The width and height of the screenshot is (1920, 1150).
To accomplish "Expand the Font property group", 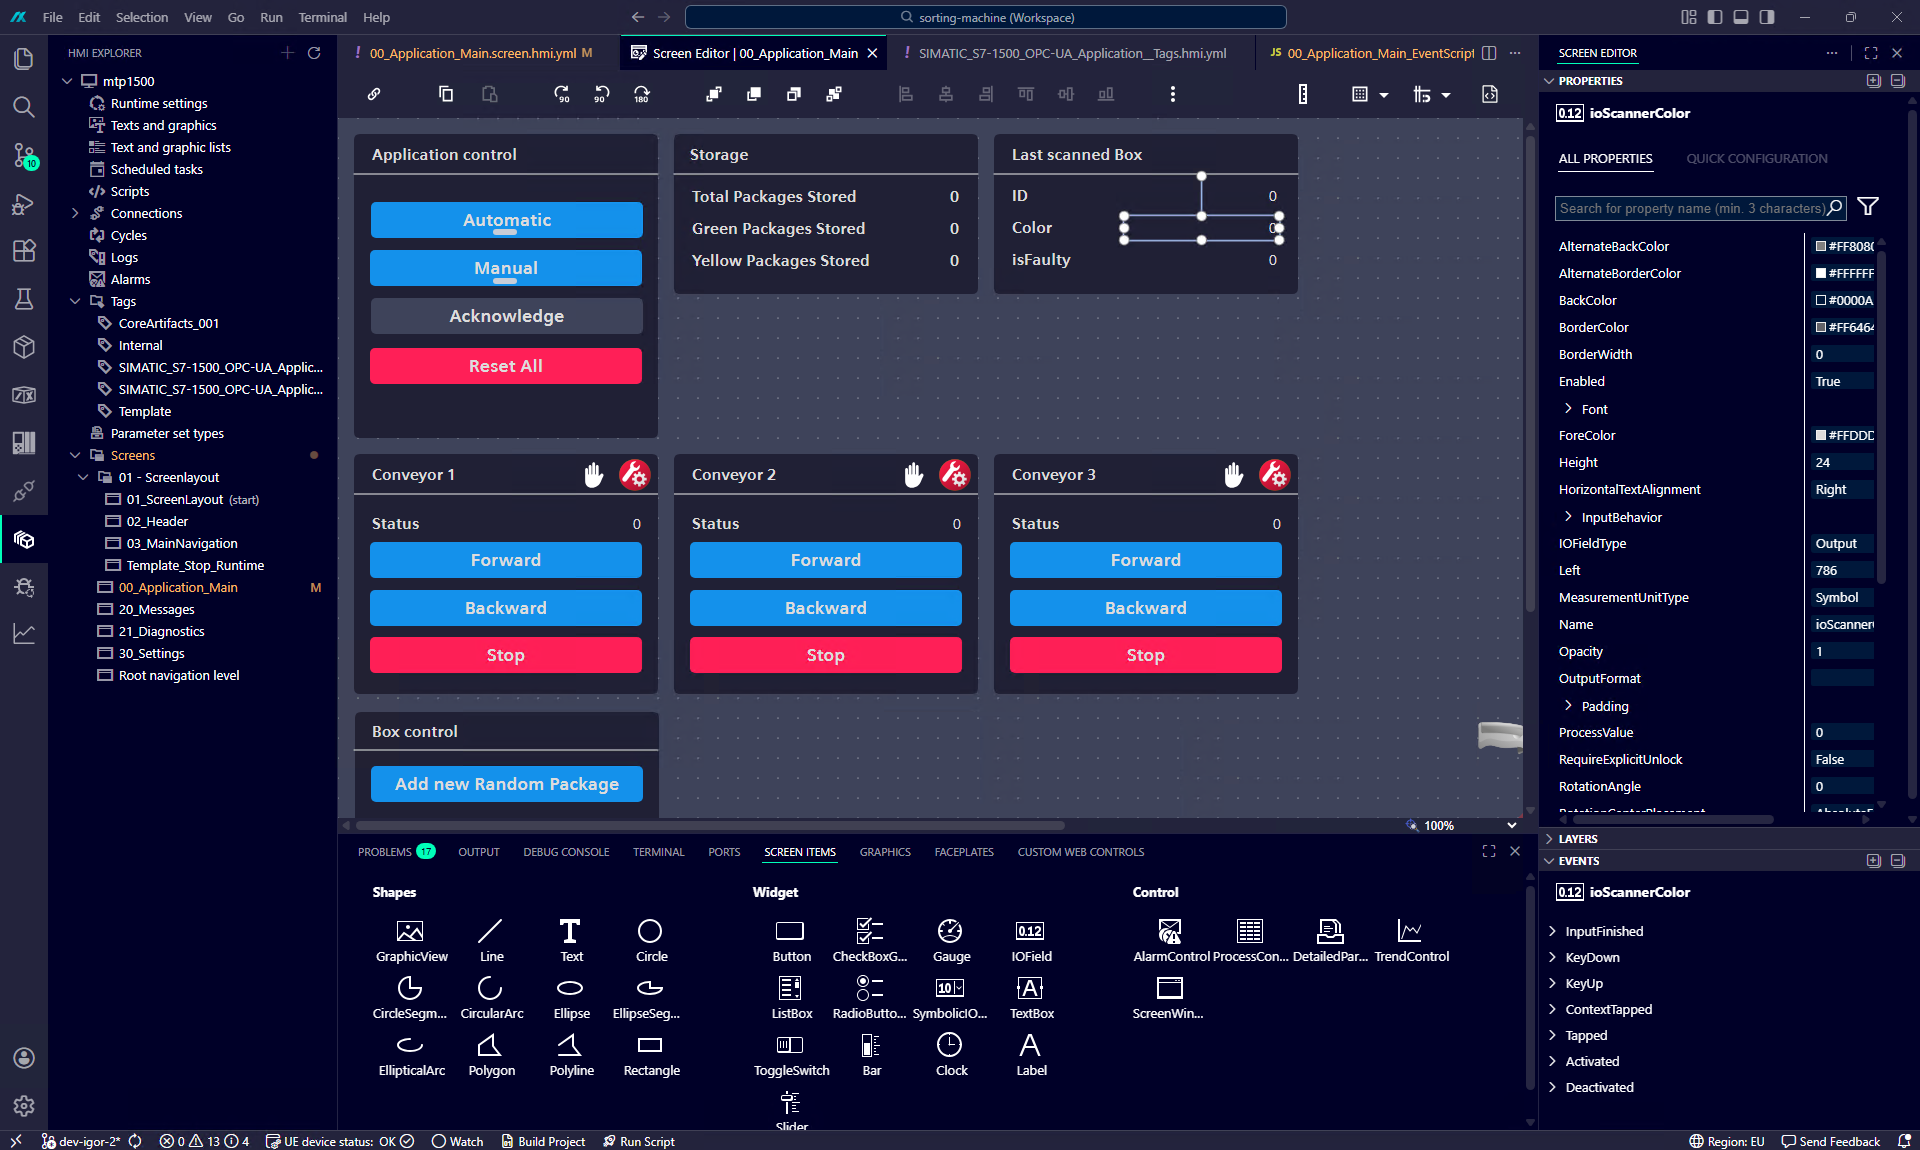I will (1568, 409).
